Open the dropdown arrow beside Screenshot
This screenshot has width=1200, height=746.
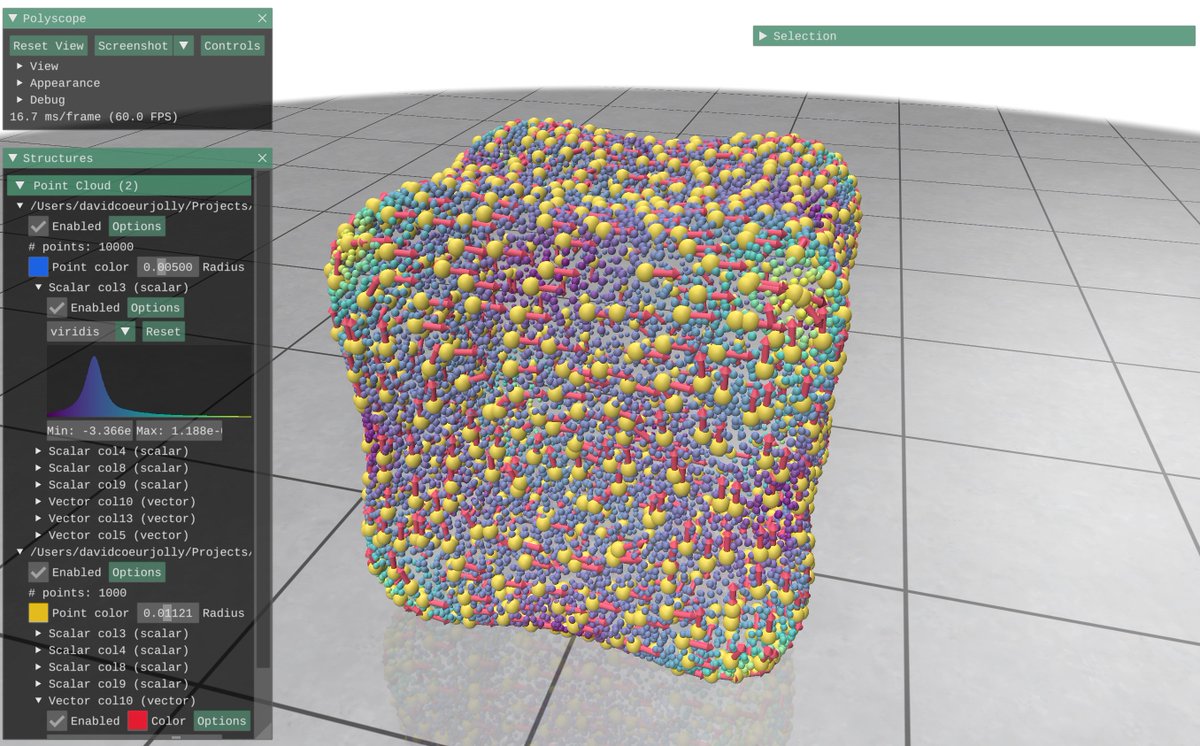pos(184,46)
